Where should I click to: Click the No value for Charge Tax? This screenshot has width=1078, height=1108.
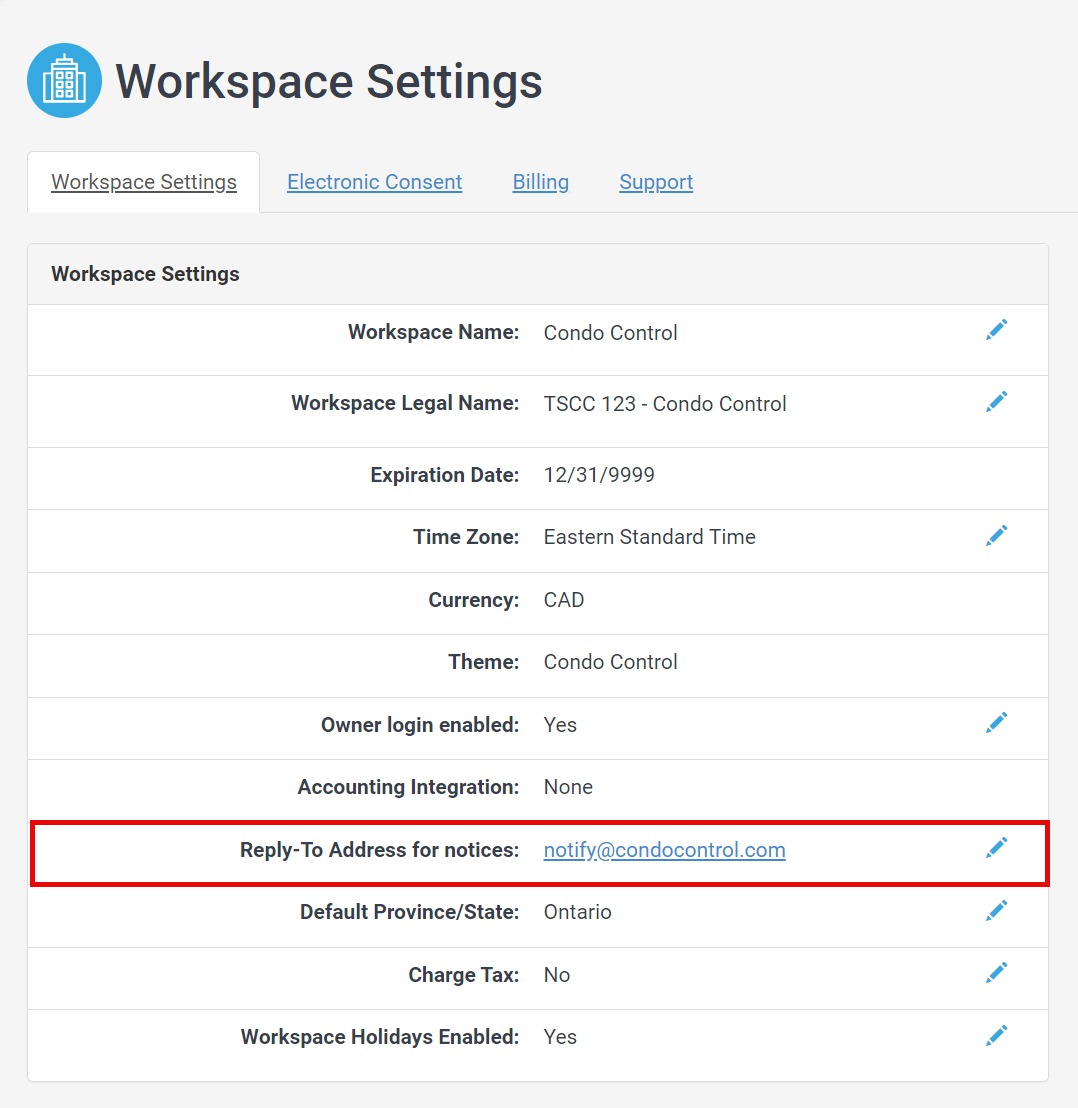557,975
